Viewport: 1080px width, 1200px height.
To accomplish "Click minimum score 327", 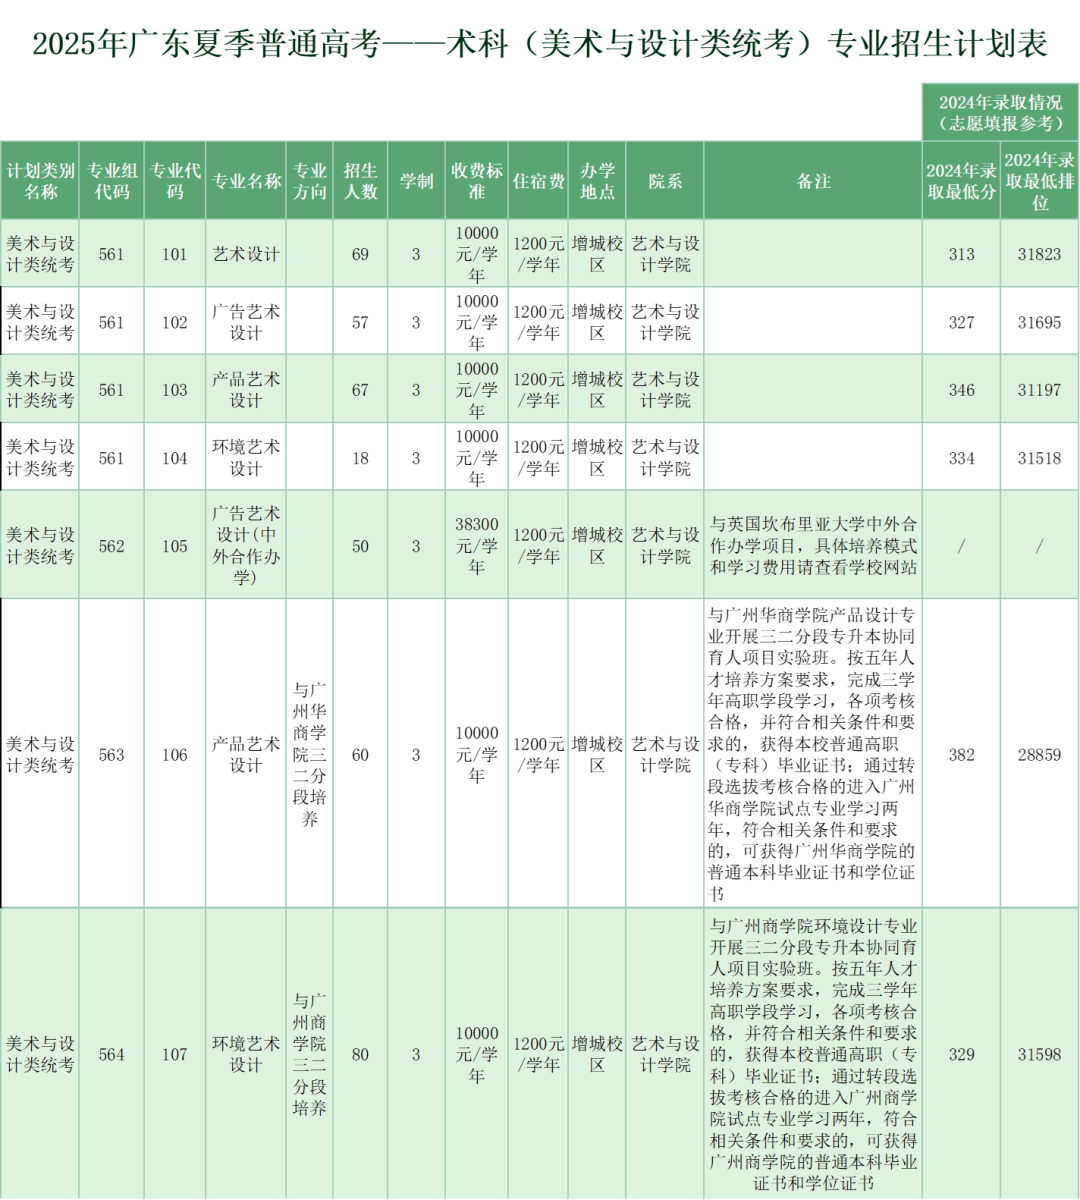I will [961, 322].
